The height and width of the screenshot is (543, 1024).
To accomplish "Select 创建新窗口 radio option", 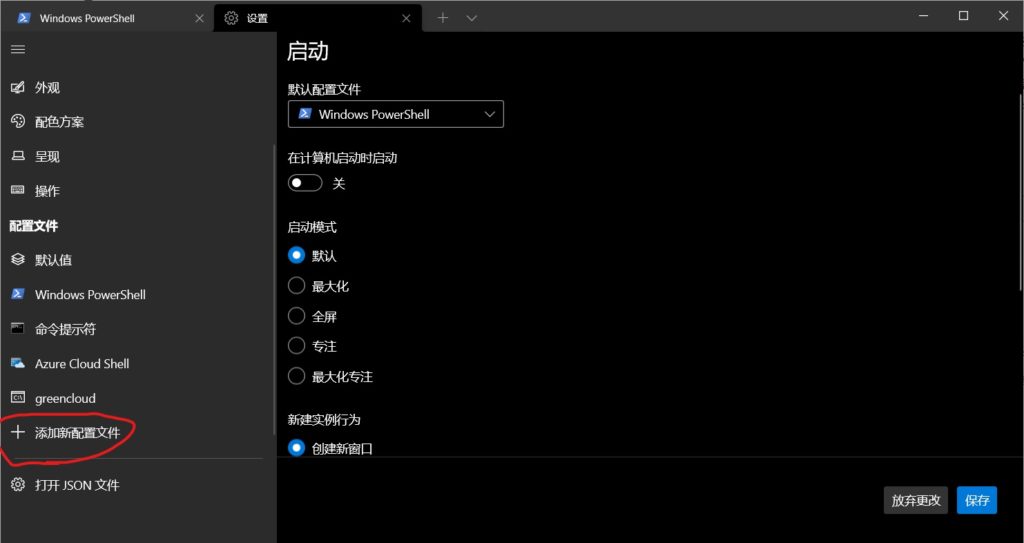I will [296, 448].
